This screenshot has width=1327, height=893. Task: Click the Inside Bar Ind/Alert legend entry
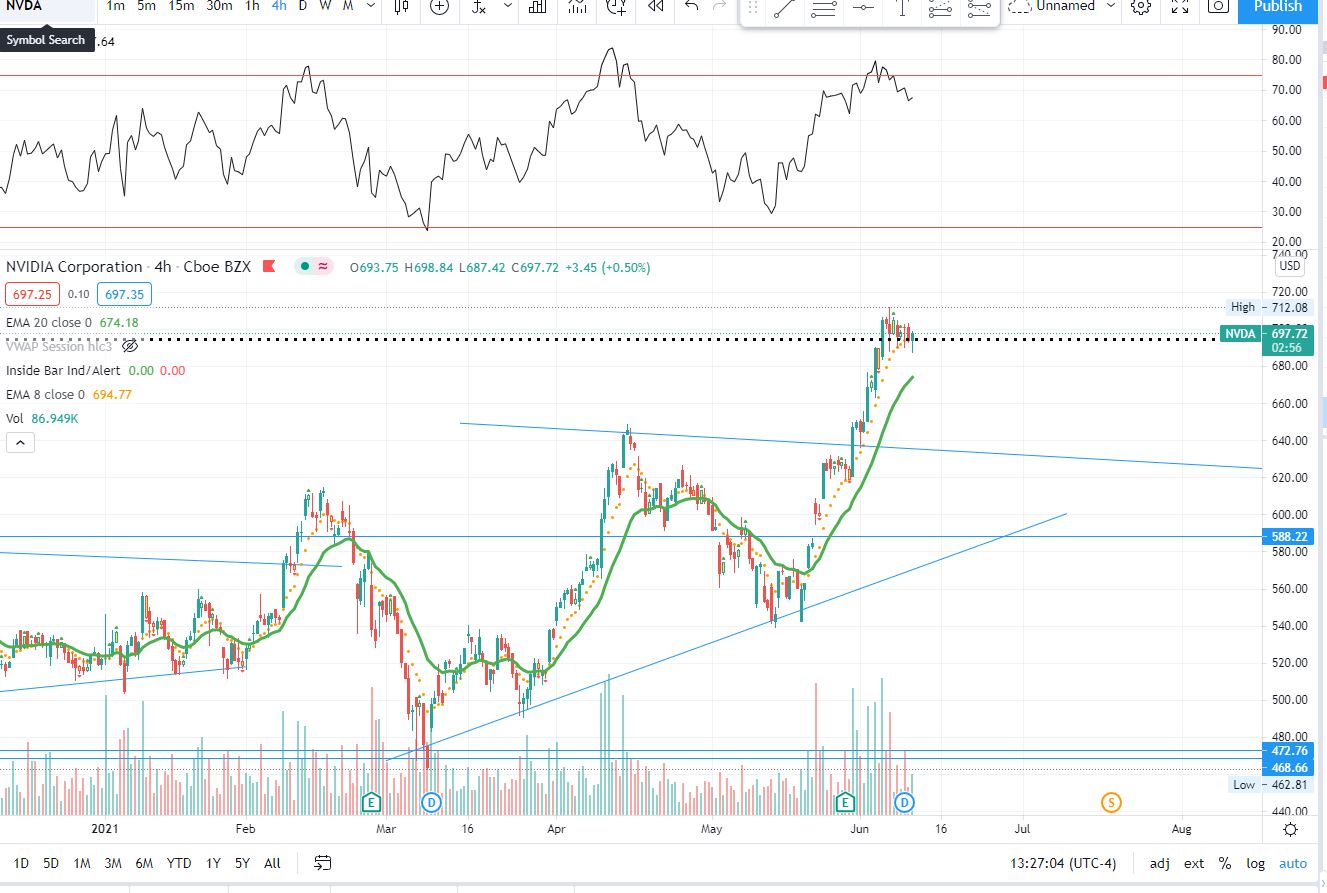click(x=96, y=370)
